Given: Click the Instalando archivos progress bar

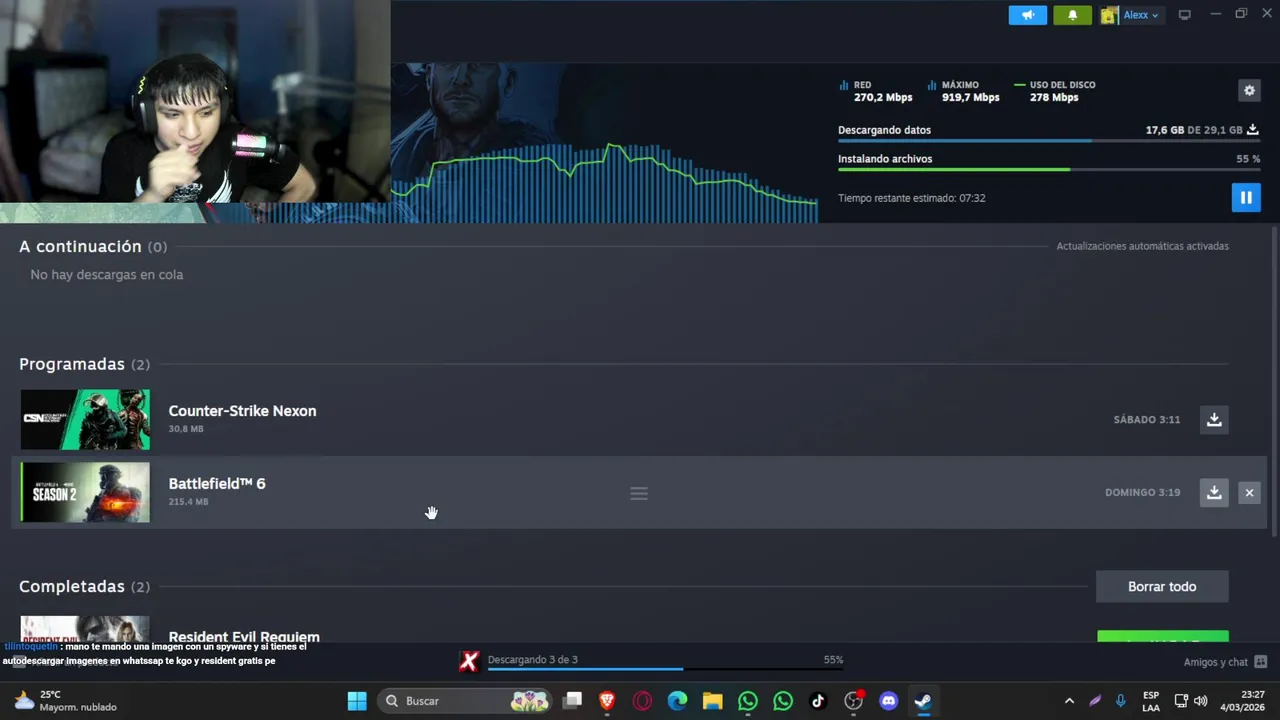Looking at the screenshot, I should point(1048,169).
